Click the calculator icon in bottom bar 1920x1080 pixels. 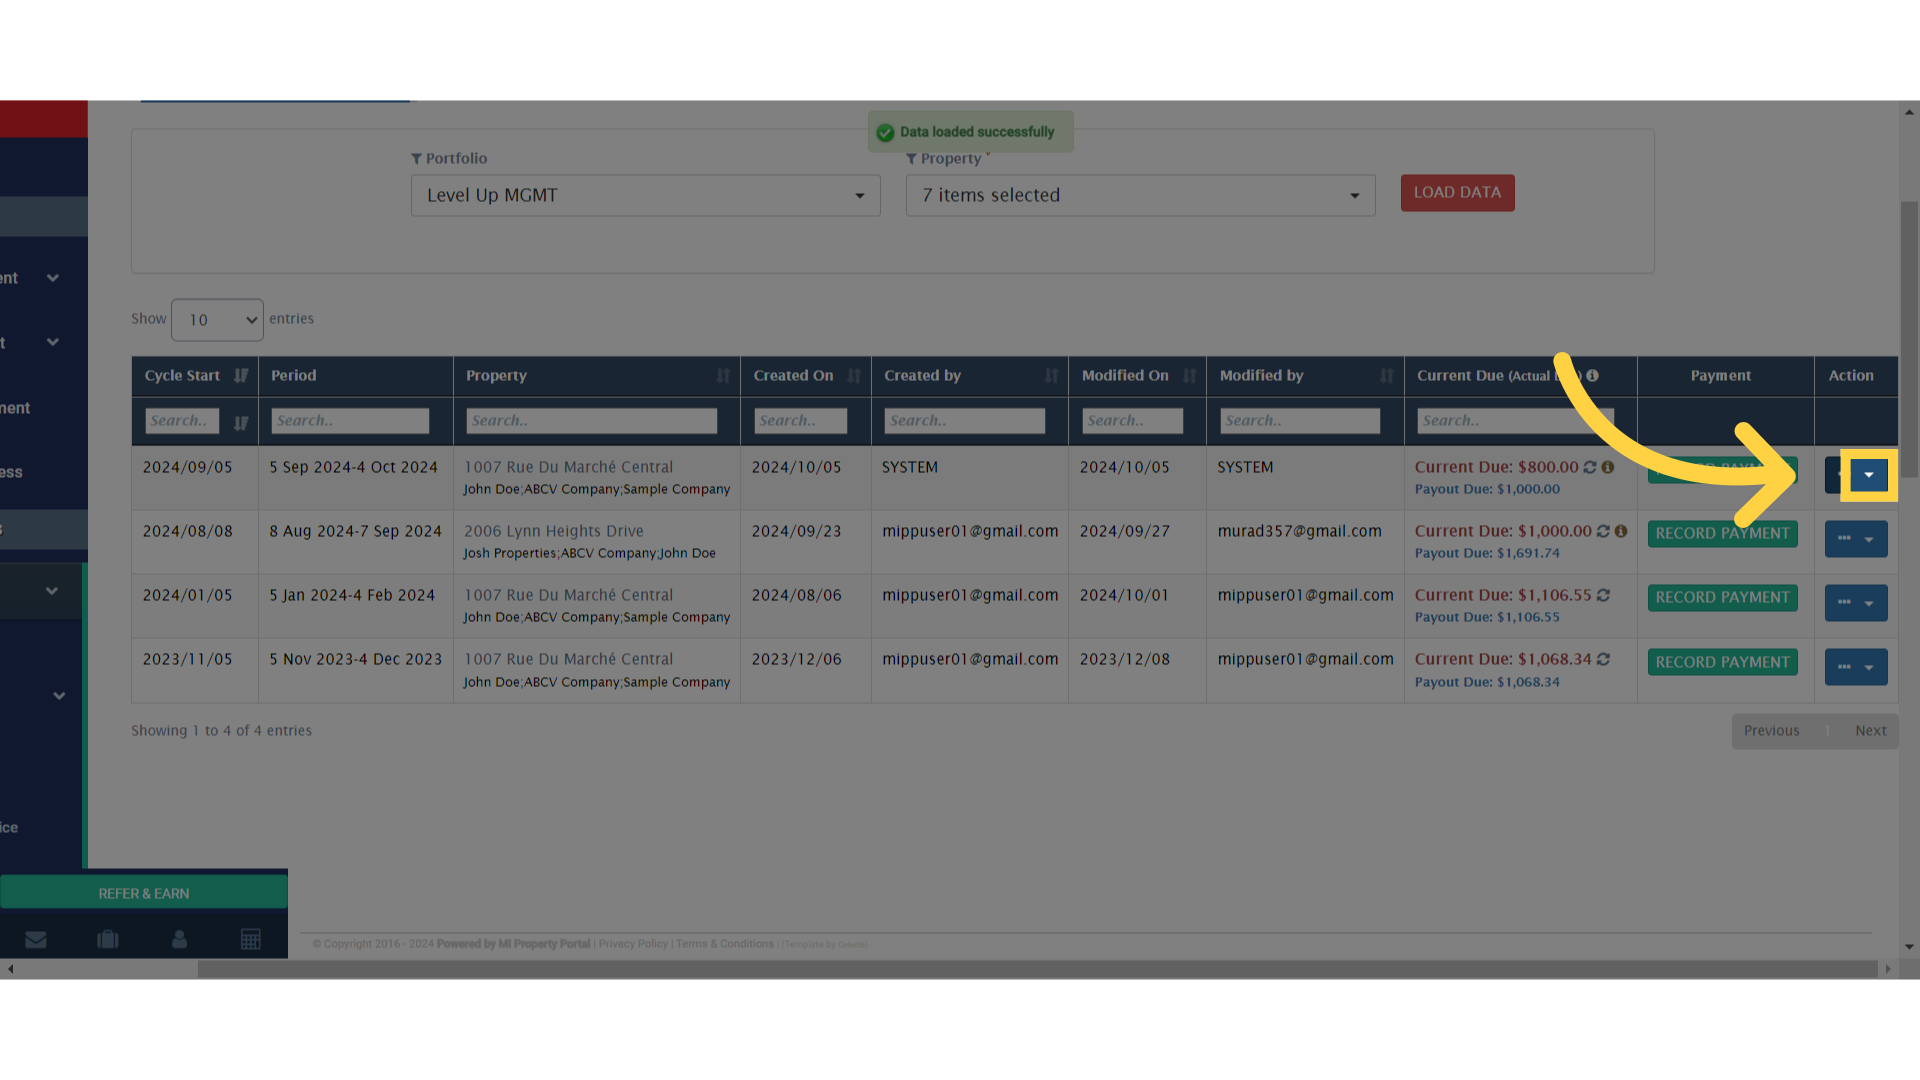tap(250, 938)
